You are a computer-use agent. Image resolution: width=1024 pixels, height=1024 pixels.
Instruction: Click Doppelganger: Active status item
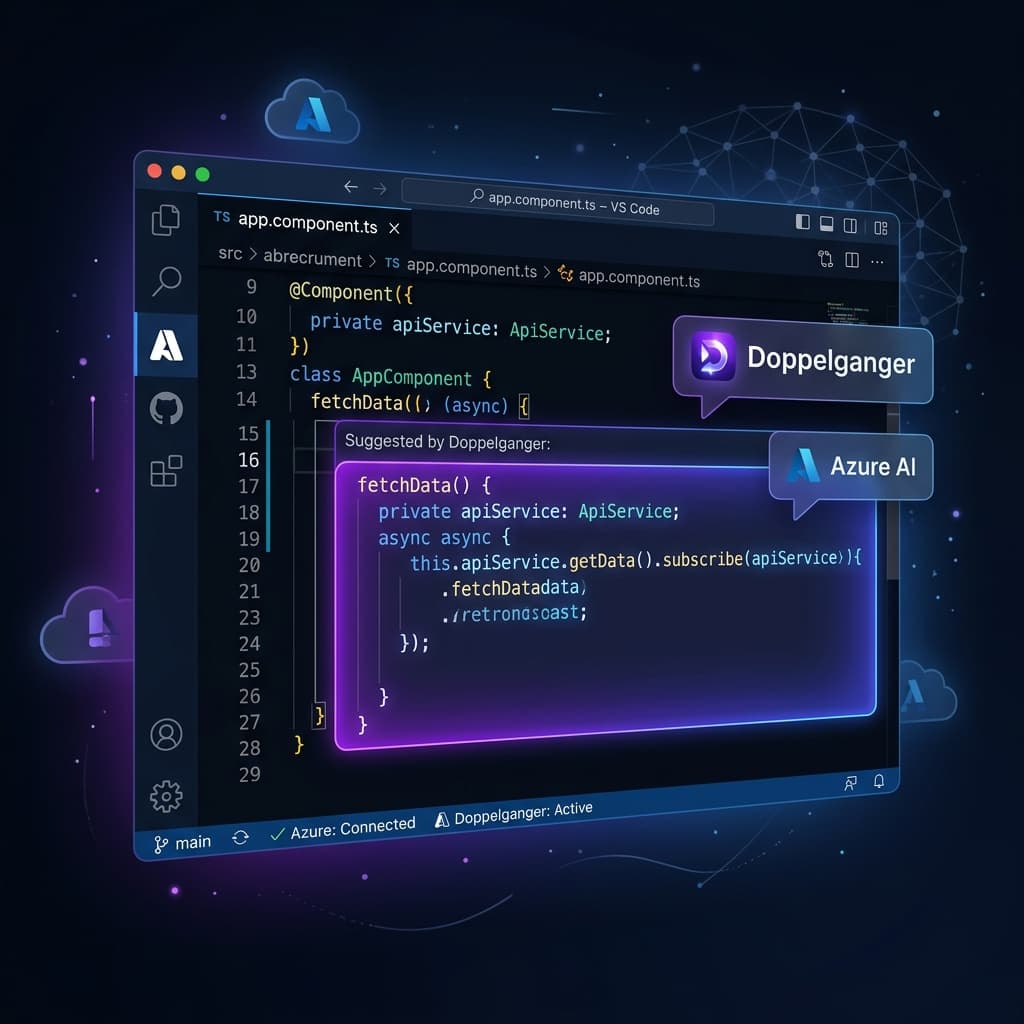(x=514, y=814)
